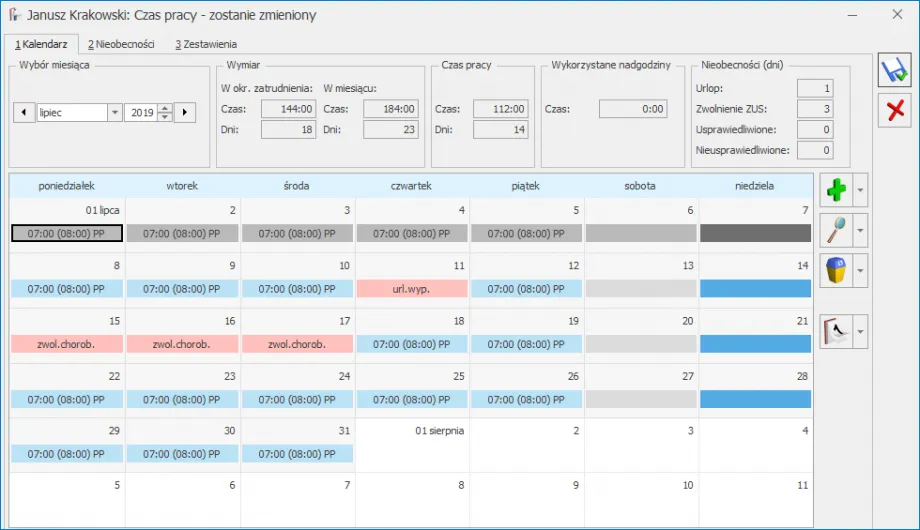Click the year input field showing 2019
The width and height of the screenshot is (920, 530).
point(141,113)
